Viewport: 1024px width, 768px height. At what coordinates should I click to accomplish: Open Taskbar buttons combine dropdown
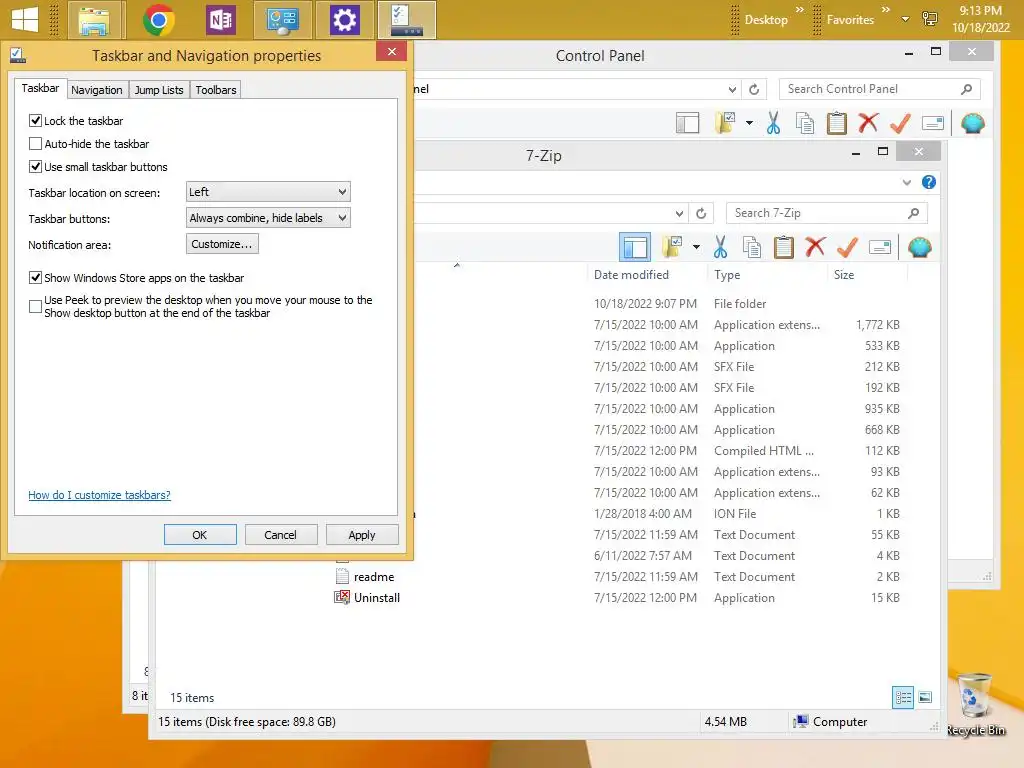[268, 218]
